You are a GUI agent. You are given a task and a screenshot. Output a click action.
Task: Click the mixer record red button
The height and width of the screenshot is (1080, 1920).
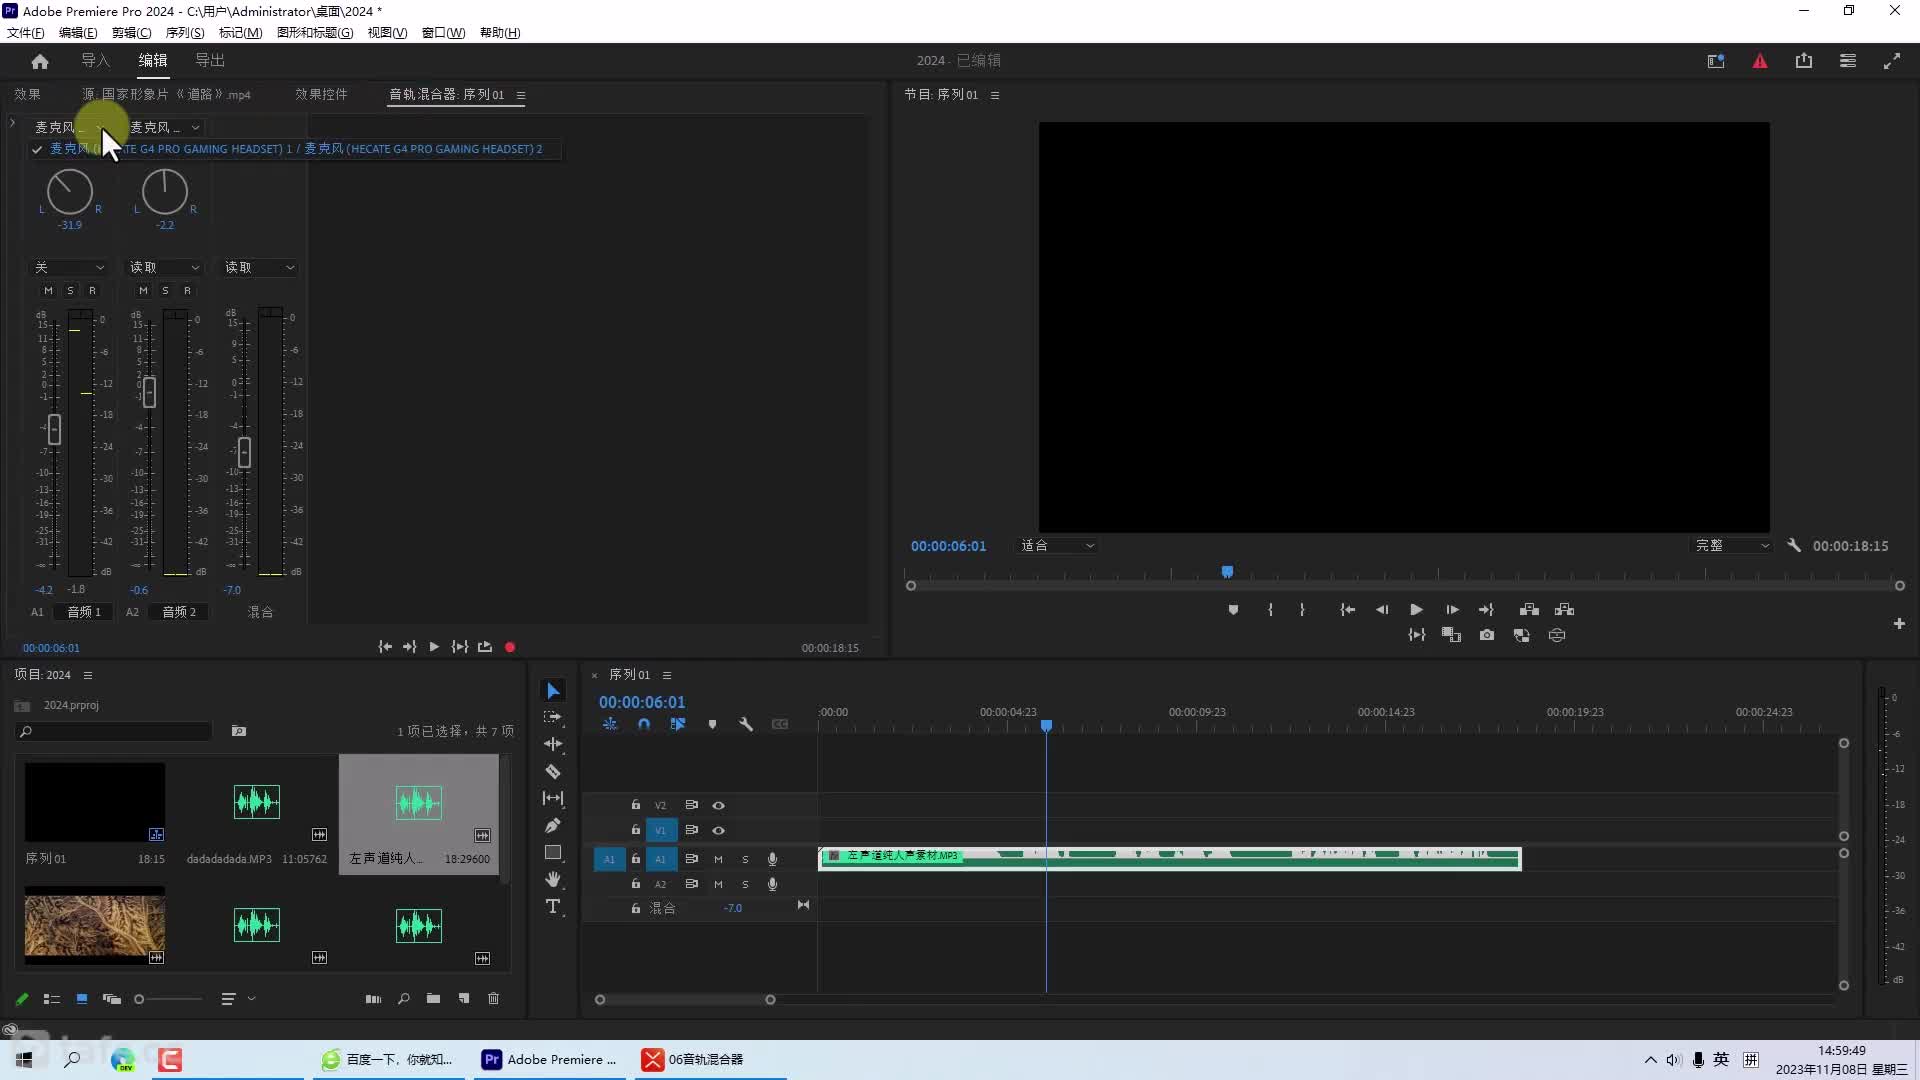coord(510,648)
